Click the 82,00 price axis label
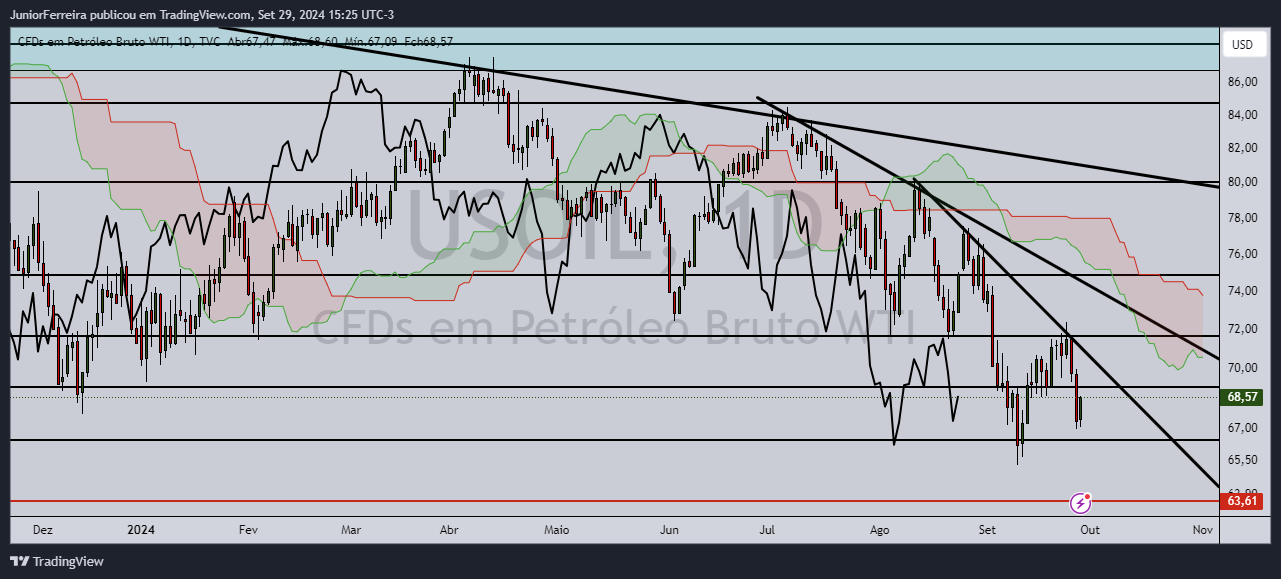 click(1242, 148)
